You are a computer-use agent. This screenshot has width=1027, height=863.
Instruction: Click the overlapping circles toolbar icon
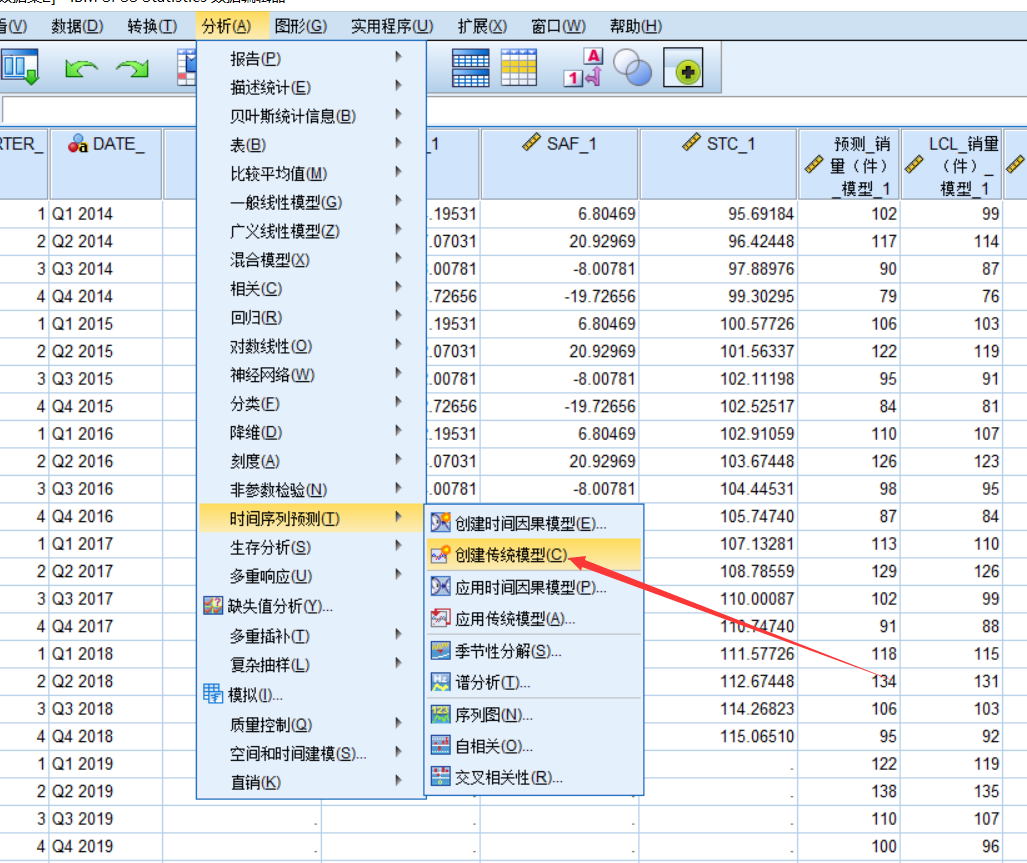tap(632, 67)
